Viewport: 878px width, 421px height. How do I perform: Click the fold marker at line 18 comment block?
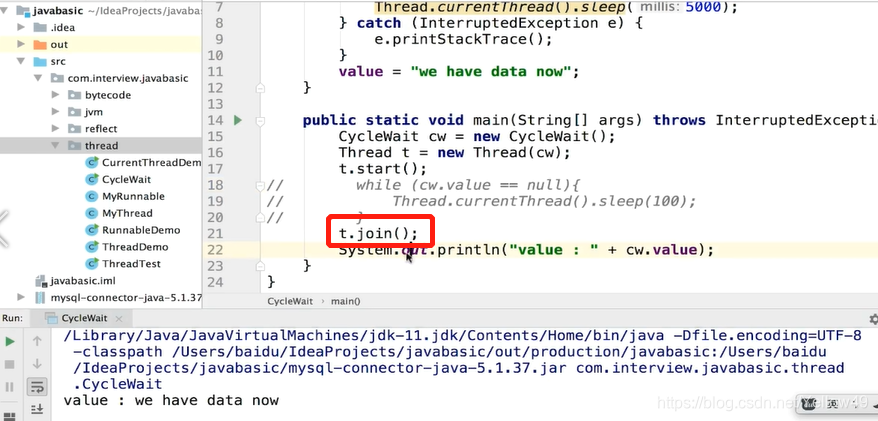(260, 185)
